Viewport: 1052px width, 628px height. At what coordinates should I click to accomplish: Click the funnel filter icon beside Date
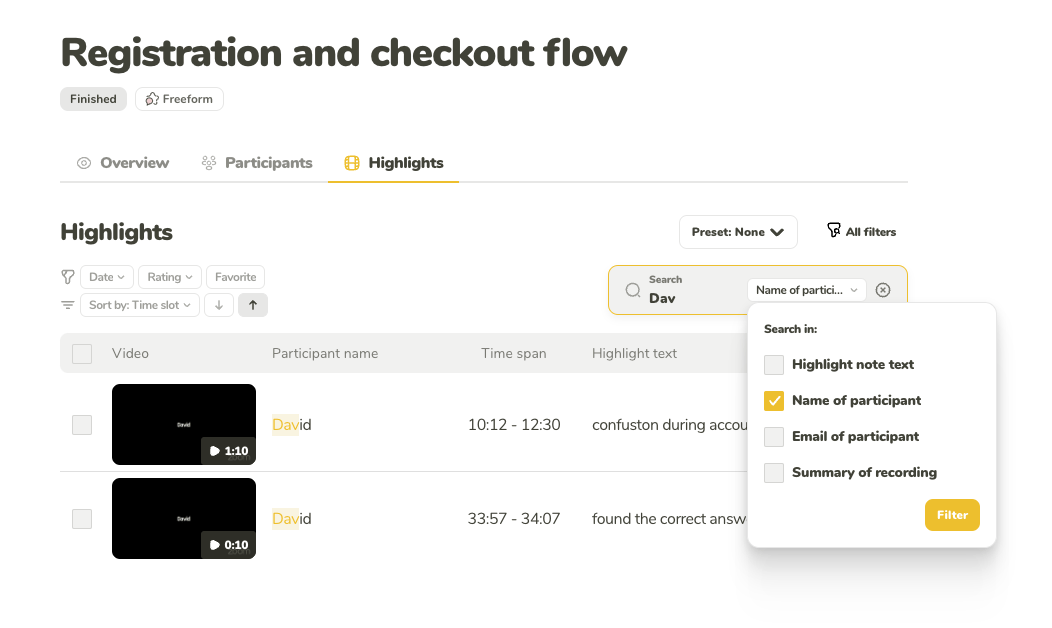(x=68, y=277)
